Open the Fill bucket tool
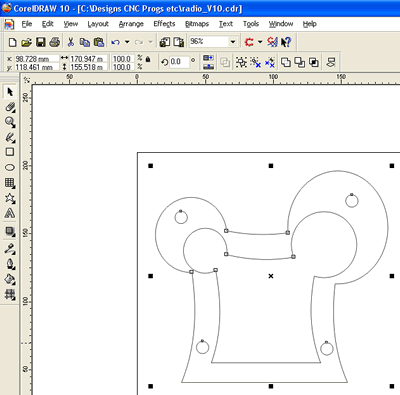 [x=10, y=279]
